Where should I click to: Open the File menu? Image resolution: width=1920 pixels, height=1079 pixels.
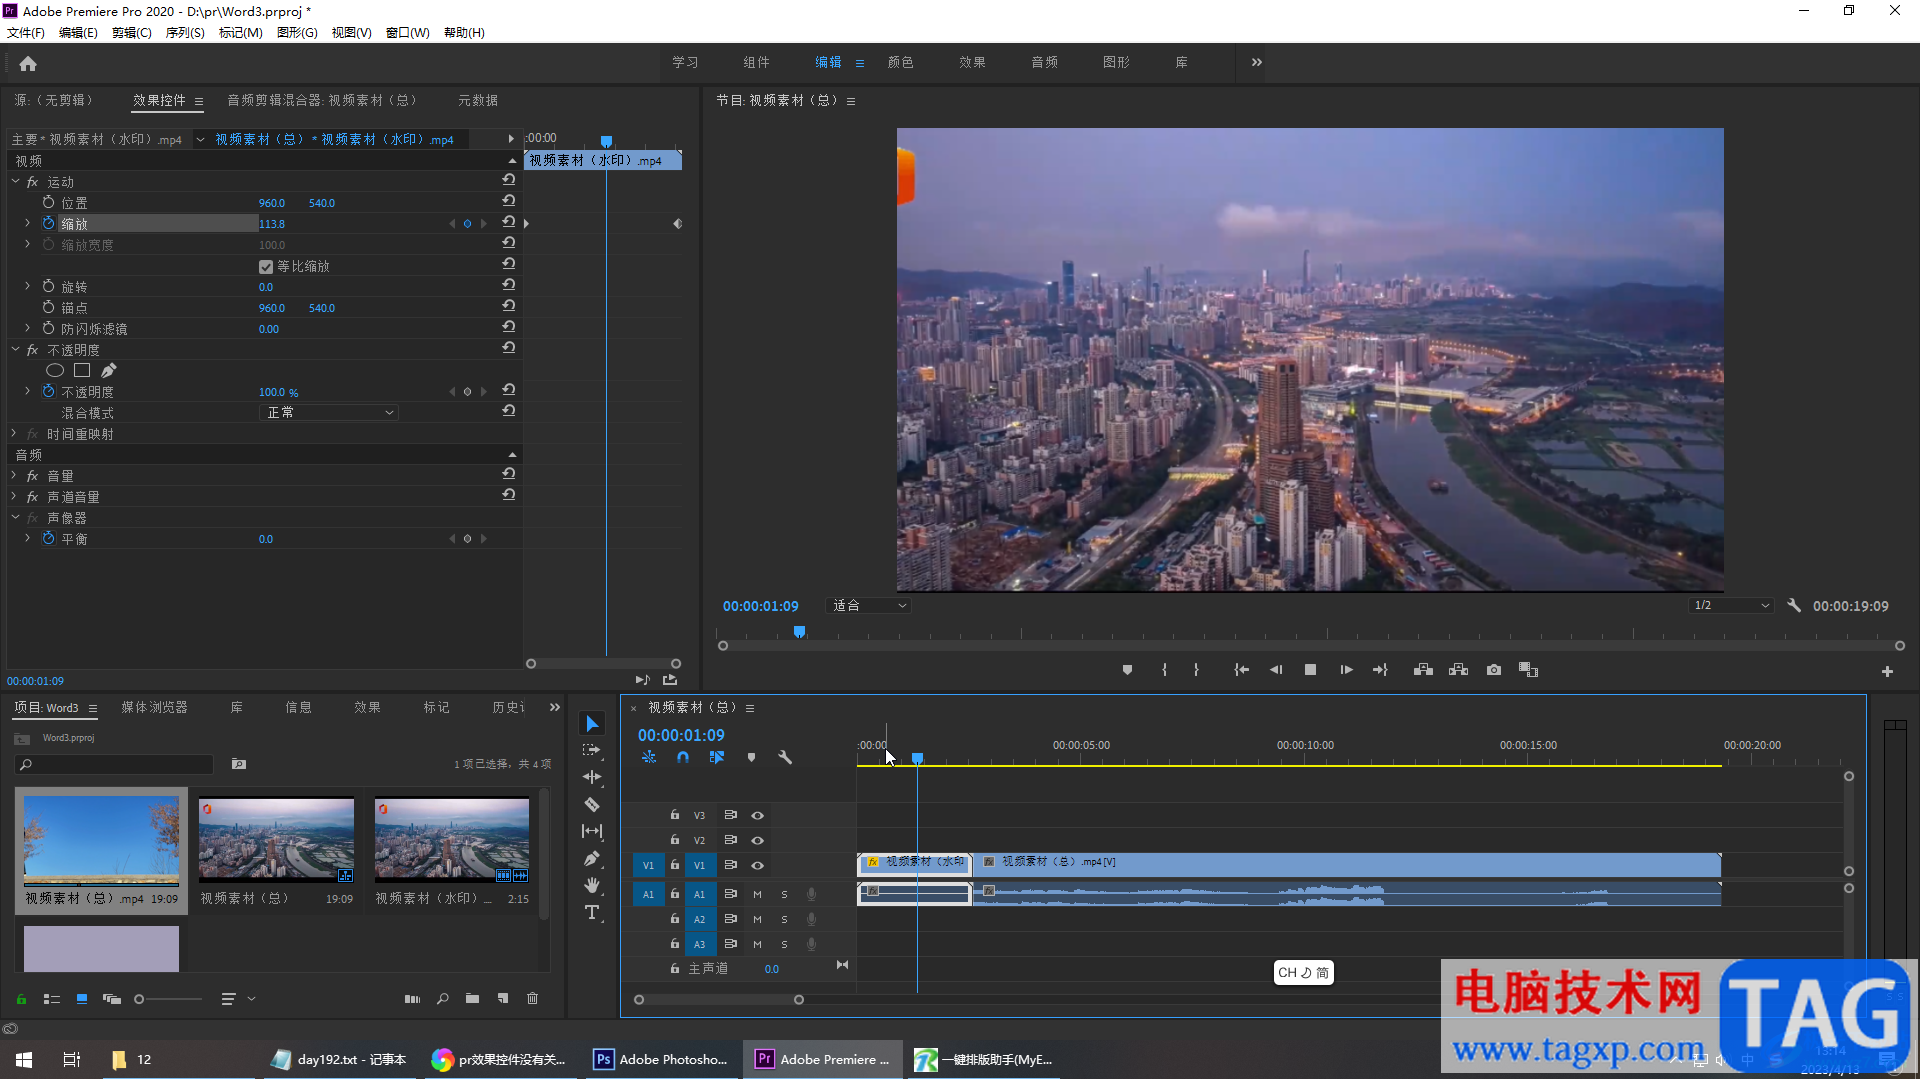point(26,33)
